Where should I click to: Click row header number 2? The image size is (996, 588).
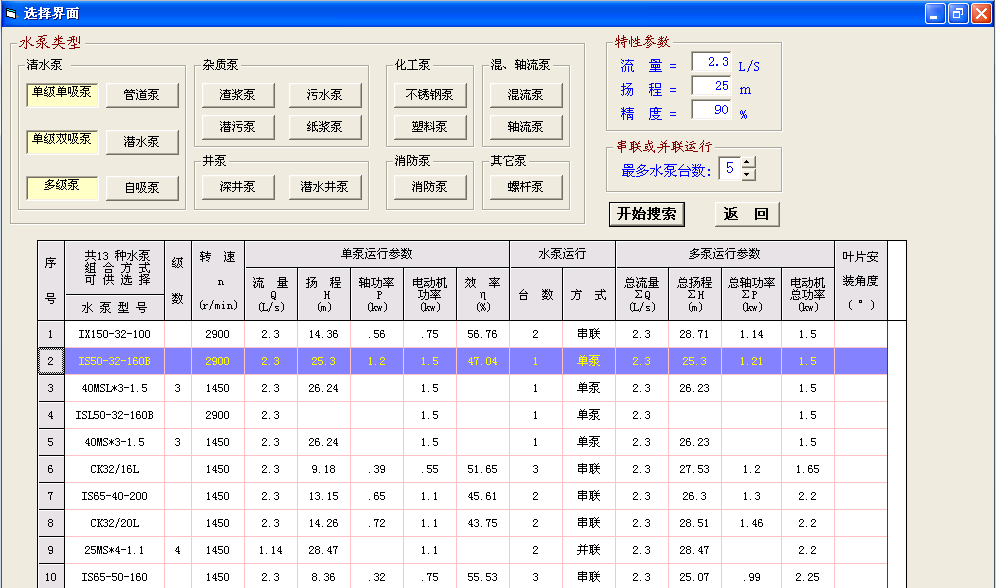tap(51, 361)
